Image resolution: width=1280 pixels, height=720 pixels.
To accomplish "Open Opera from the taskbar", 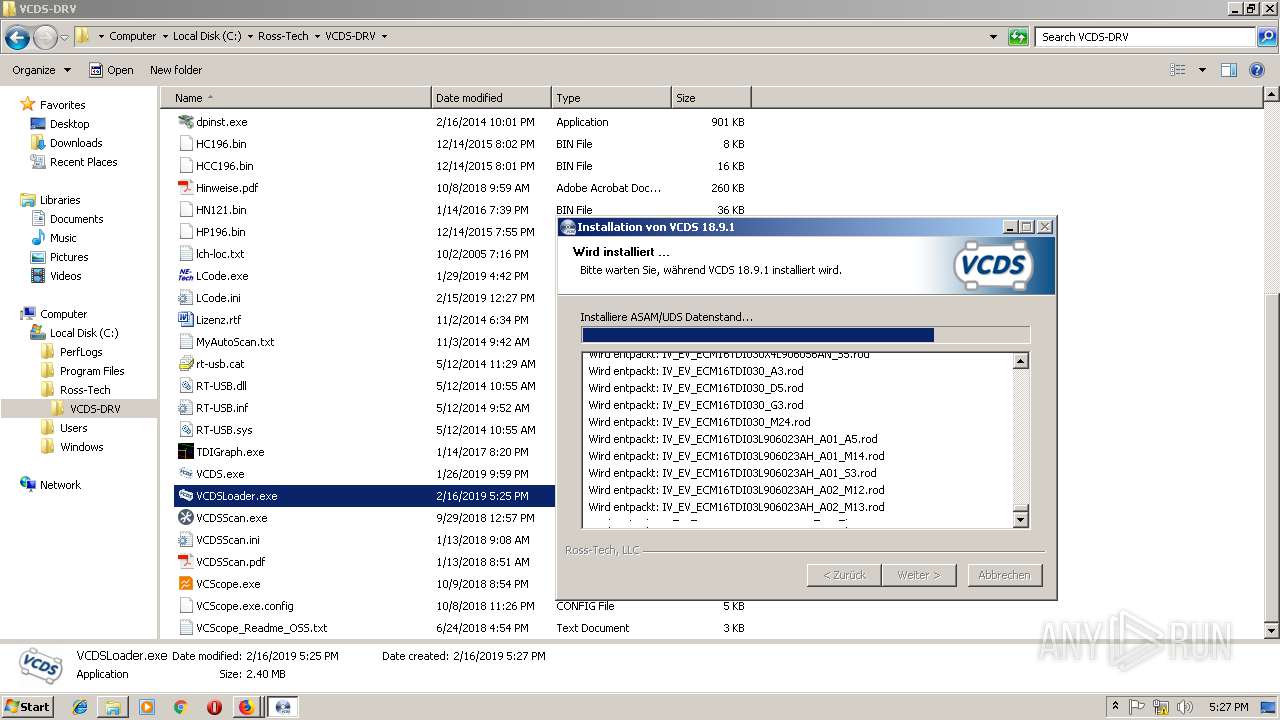I will coord(214,707).
